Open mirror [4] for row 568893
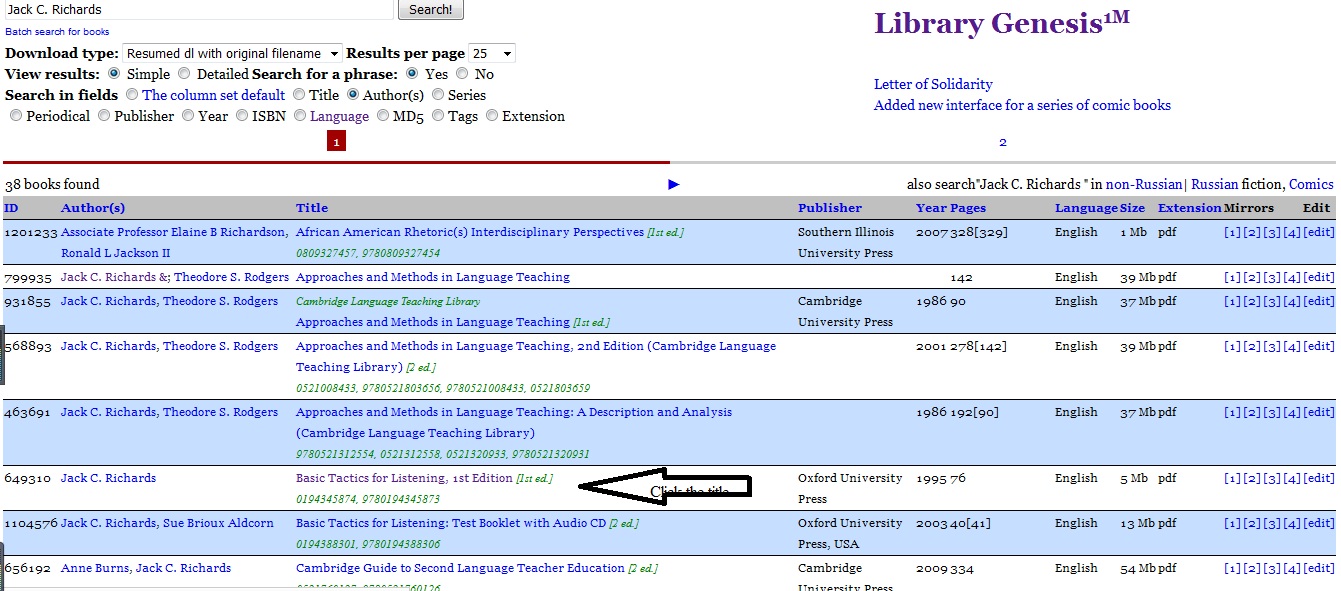The width and height of the screenshot is (1341, 591). click(x=1292, y=346)
